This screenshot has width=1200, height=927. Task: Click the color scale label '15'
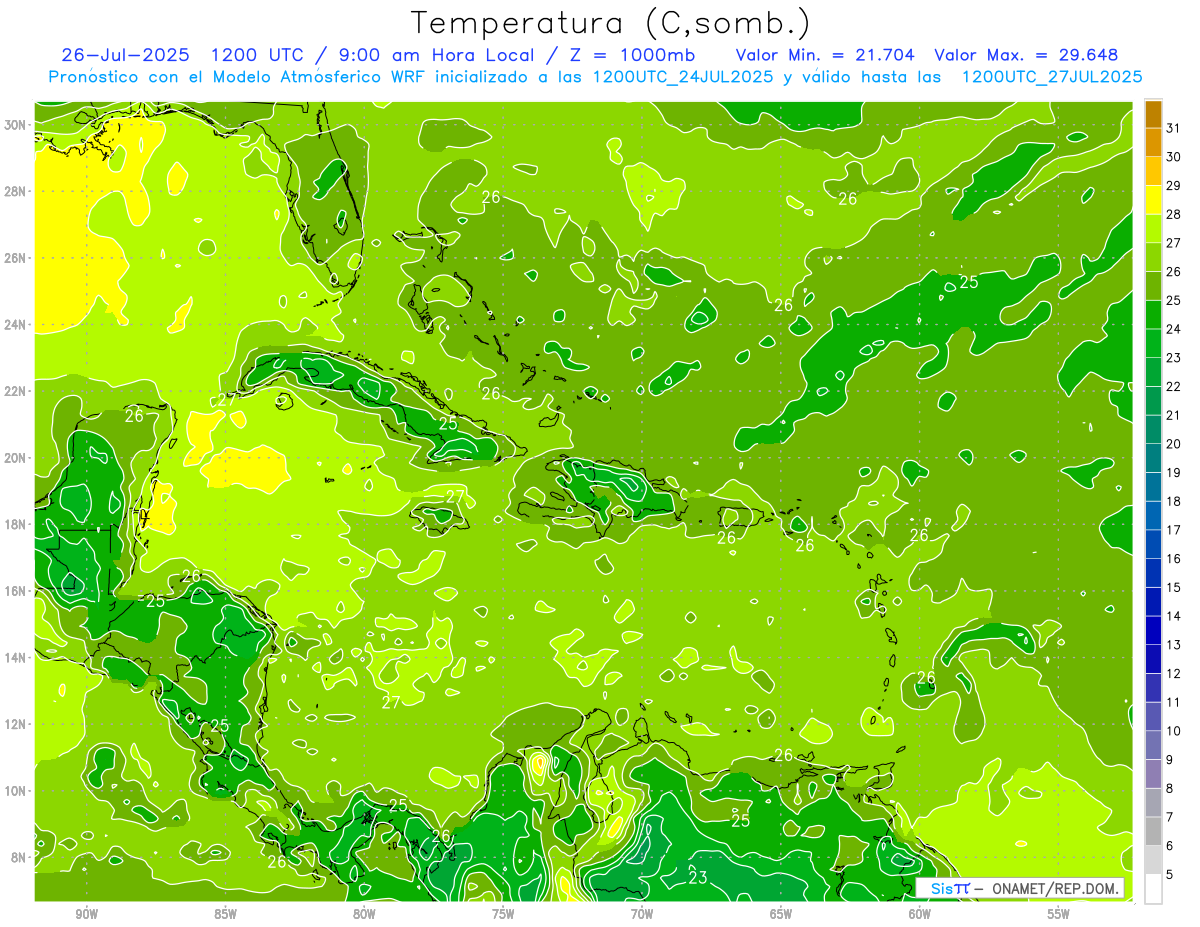coord(1173,587)
